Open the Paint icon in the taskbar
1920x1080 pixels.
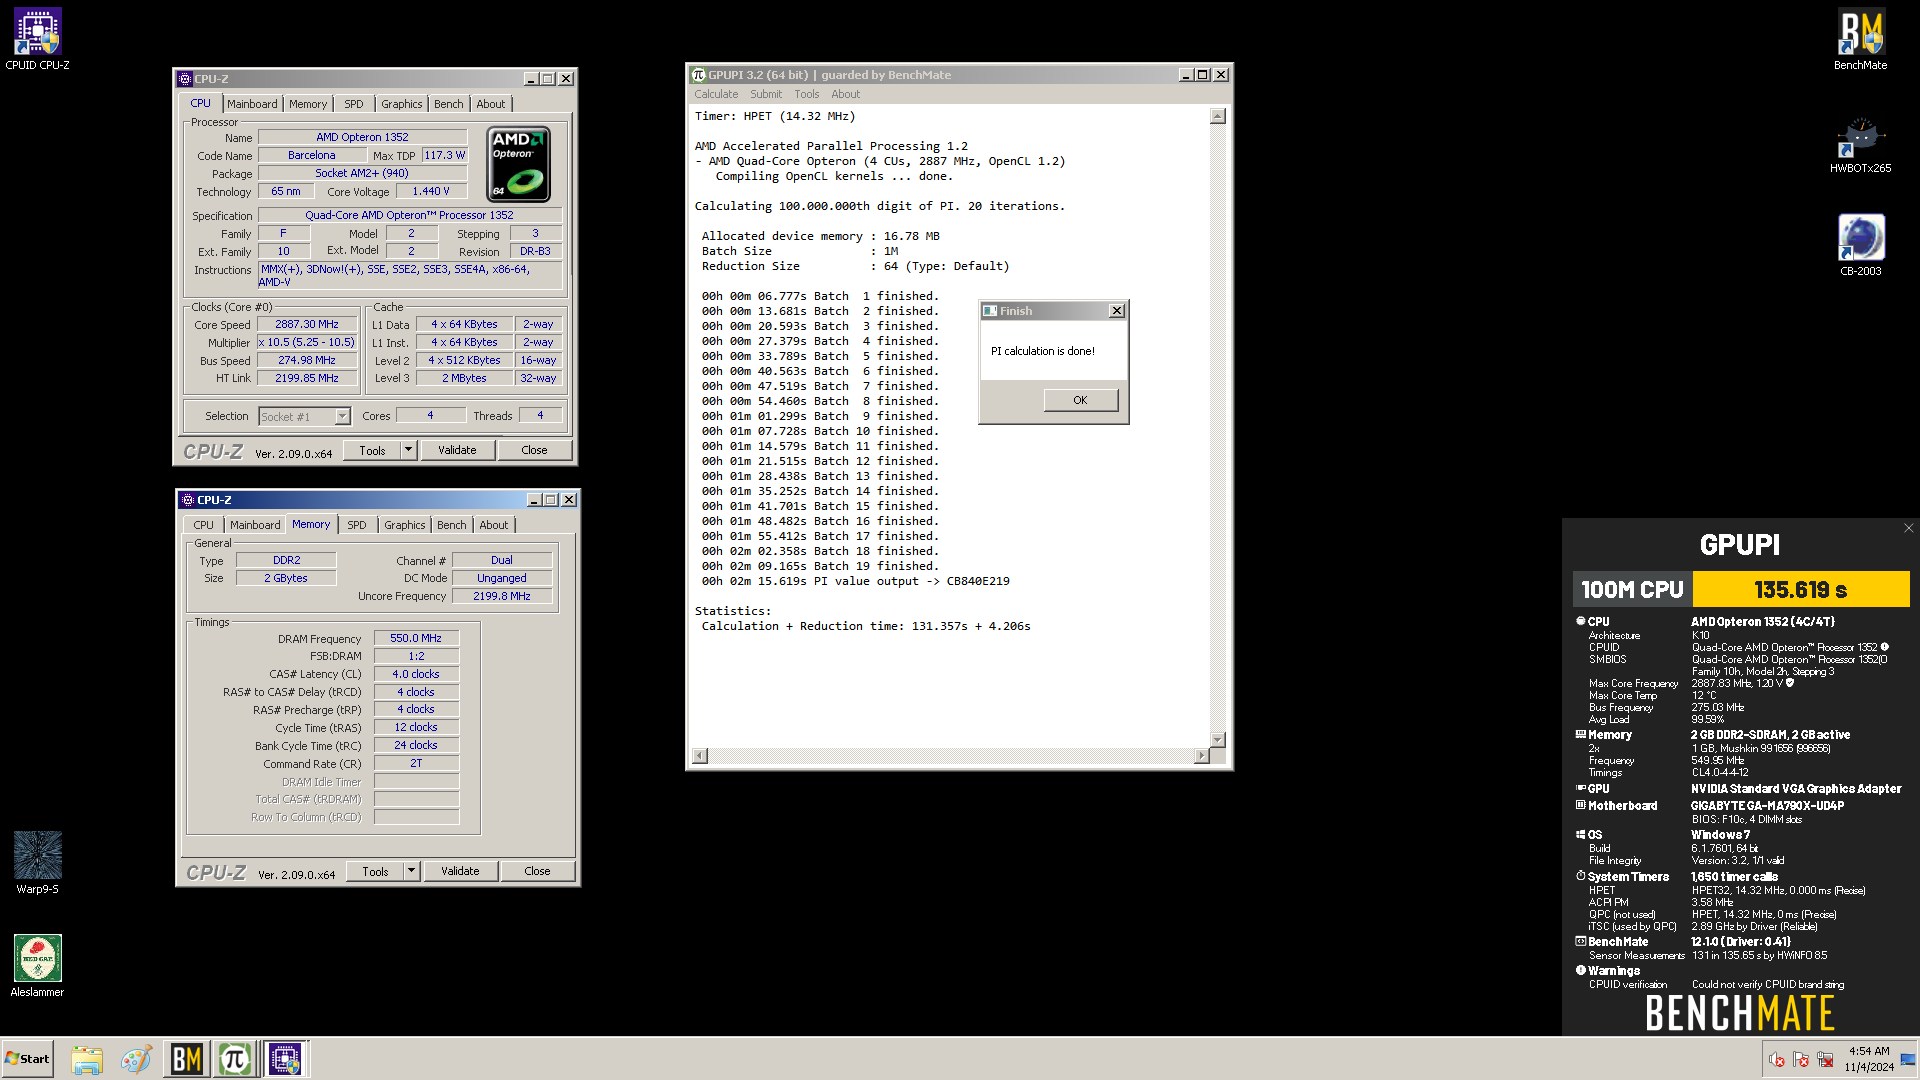click(136, 1059)
